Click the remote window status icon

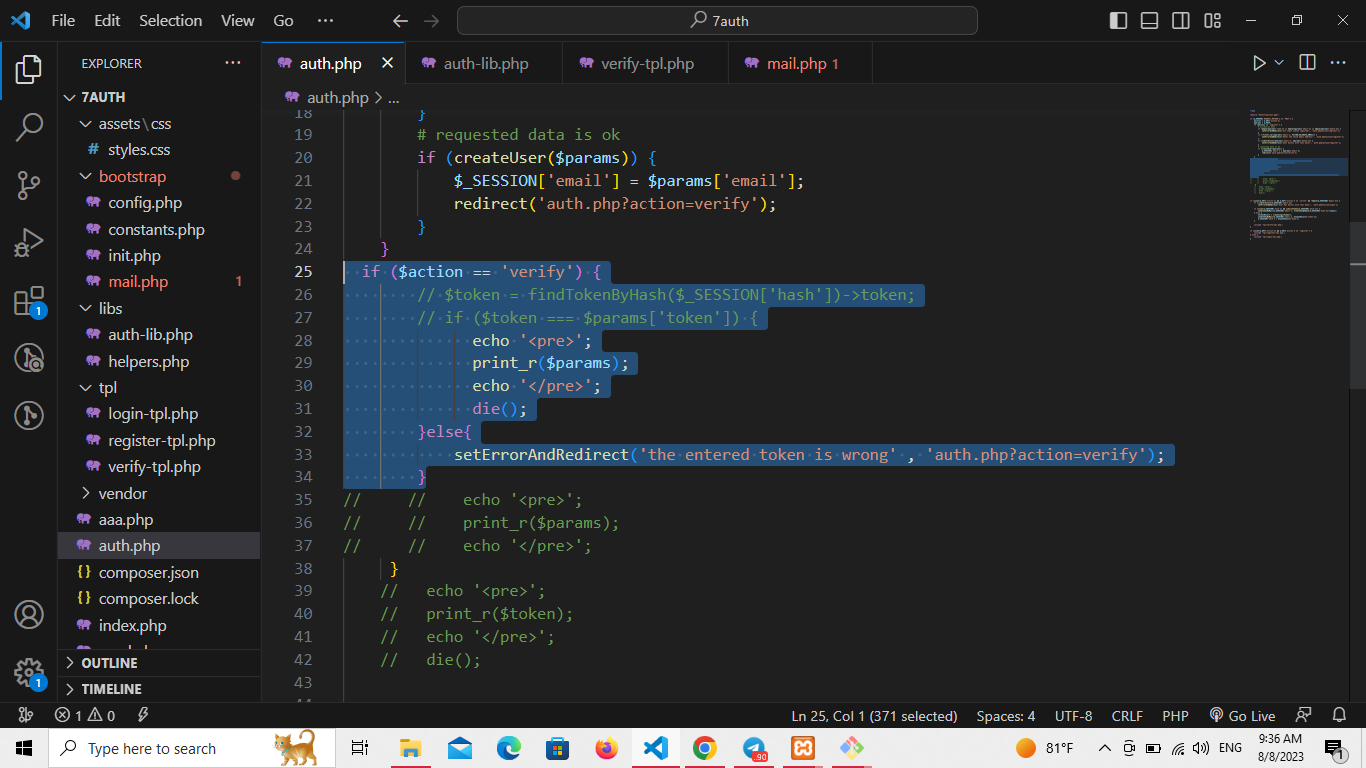pos(26,716)
